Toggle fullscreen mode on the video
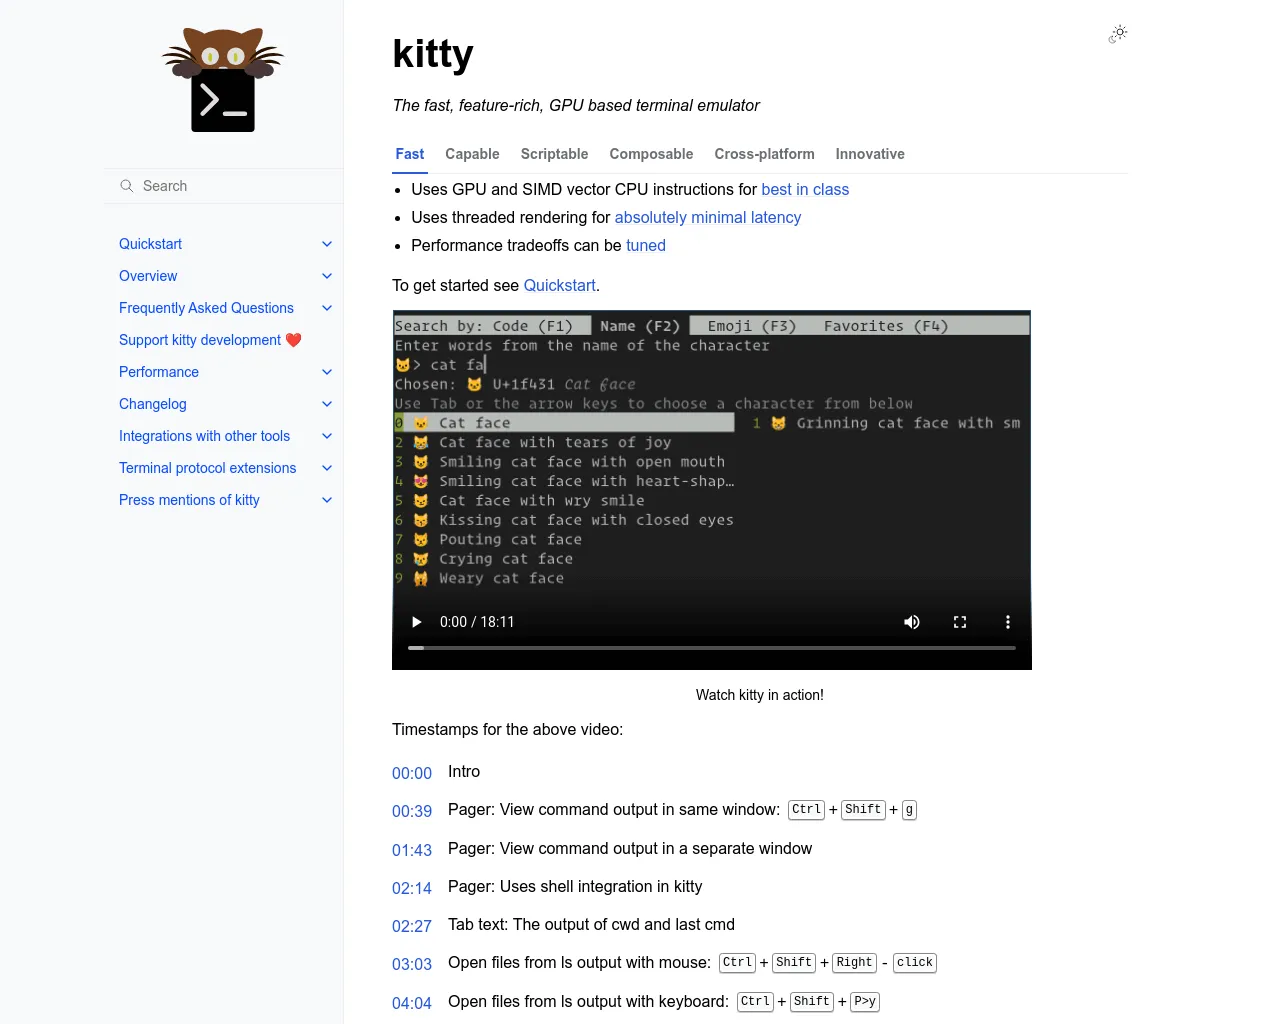Image resolution: width=1280 pixels, height=1024 pixels. click(x=959, y=621)
